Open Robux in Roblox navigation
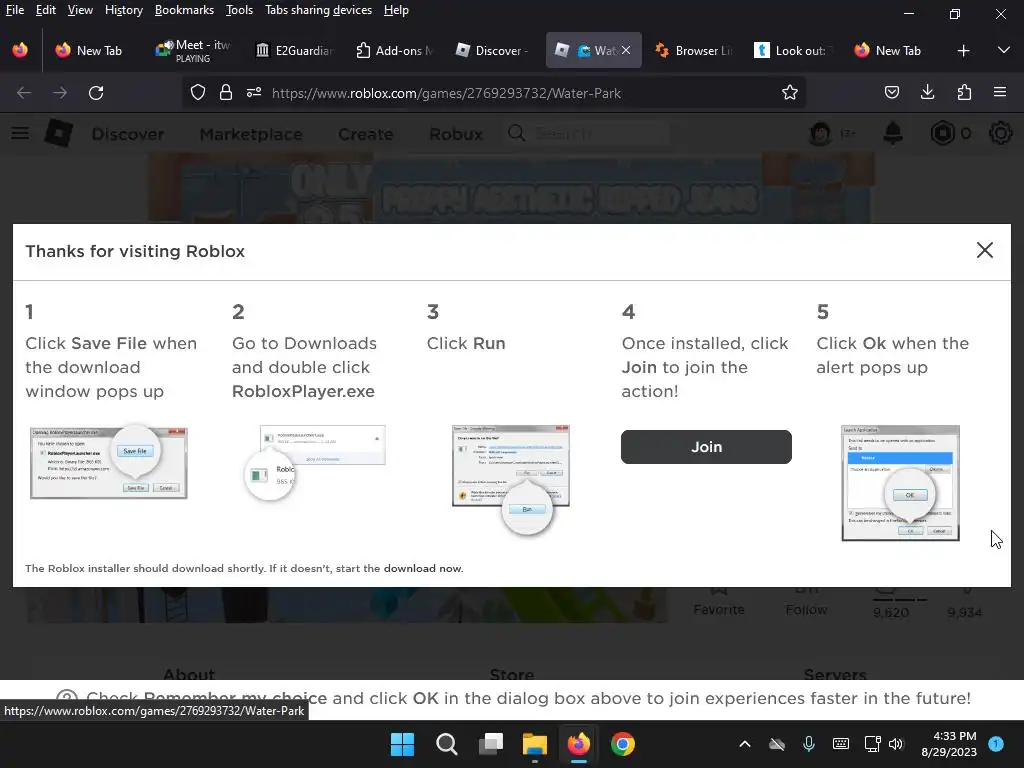The image size is (1024, 768). coord(456,134)
